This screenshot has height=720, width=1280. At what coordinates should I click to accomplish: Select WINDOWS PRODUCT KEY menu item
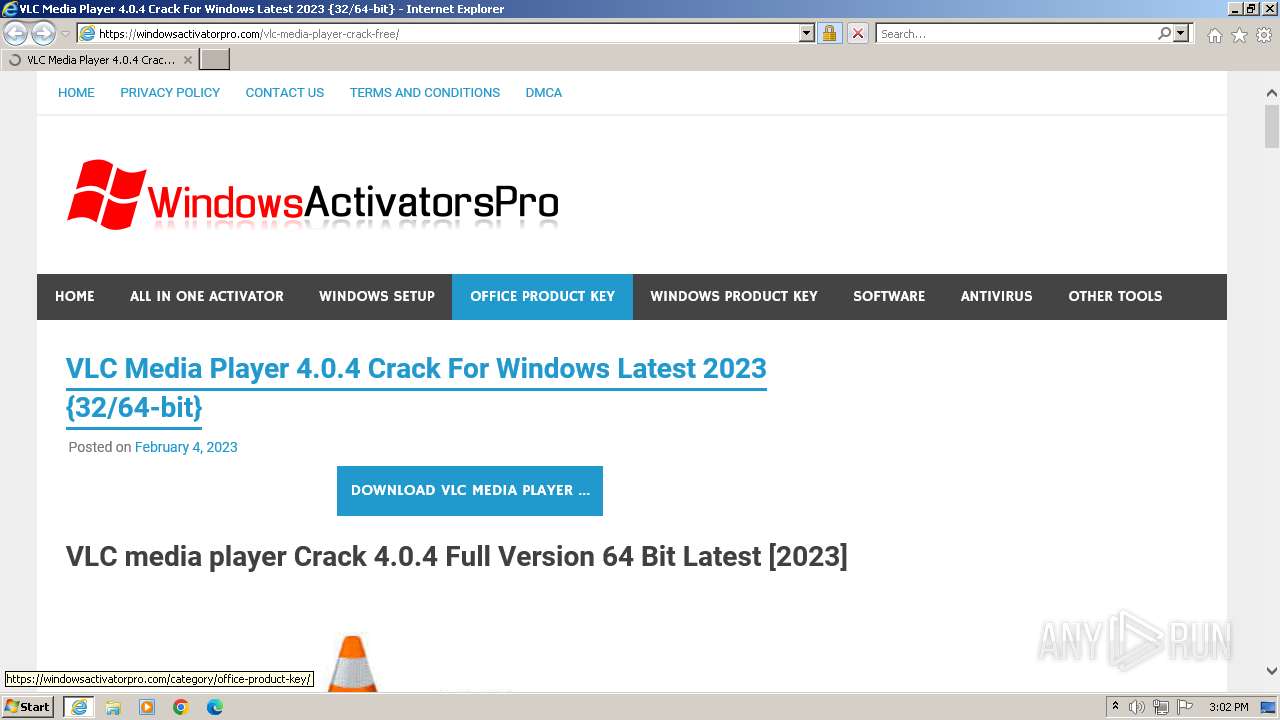pos(734,296)
